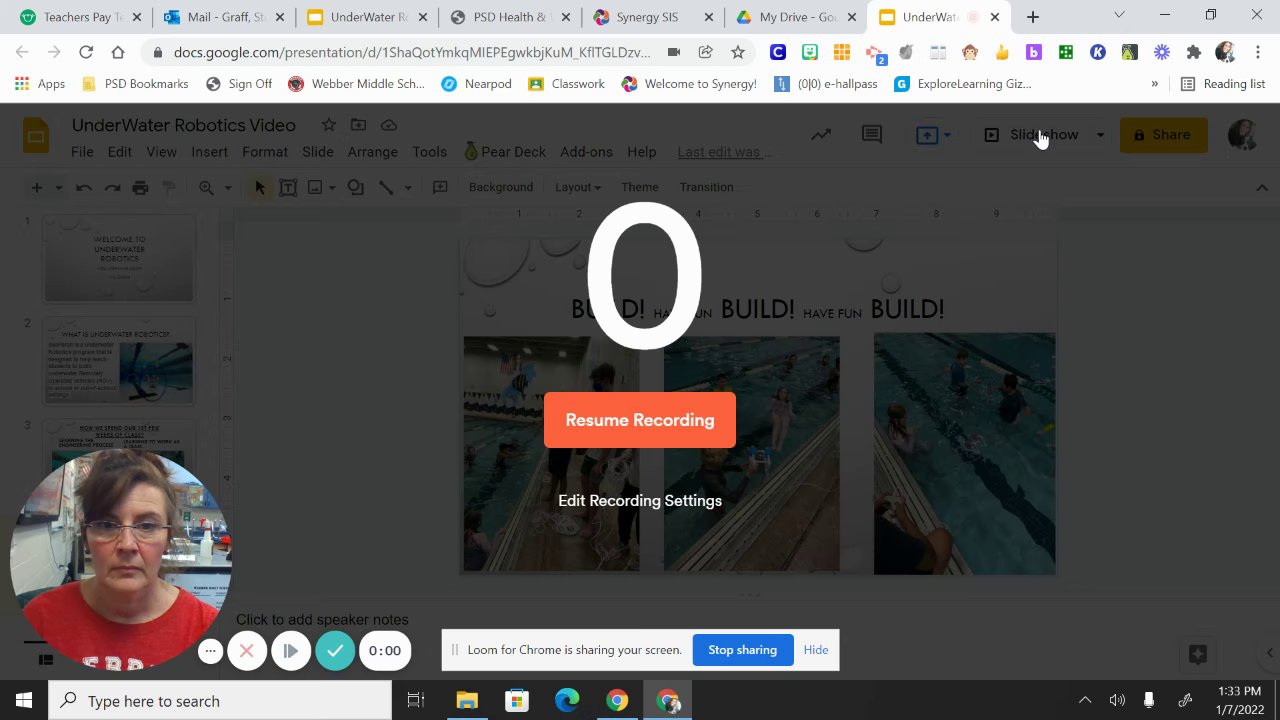Viewport: 1280px width, 720px height.
Task: Expand the zoom level dropdown
Action: coord(227,187)
